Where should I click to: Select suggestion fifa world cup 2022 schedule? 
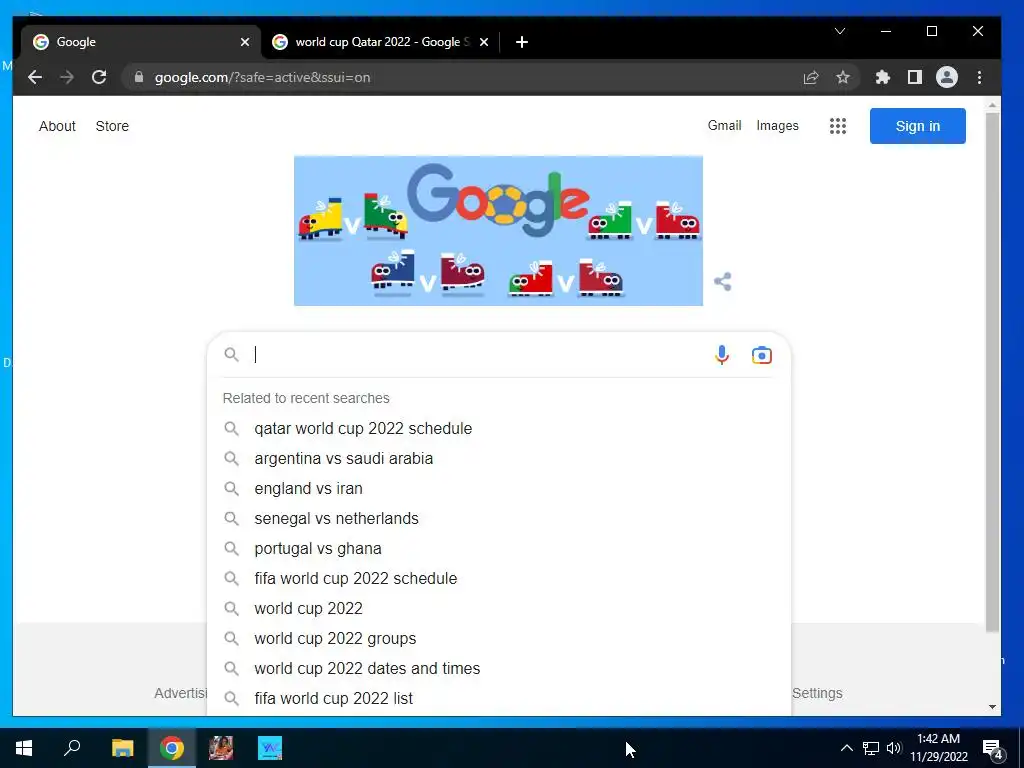pos(498,579)
